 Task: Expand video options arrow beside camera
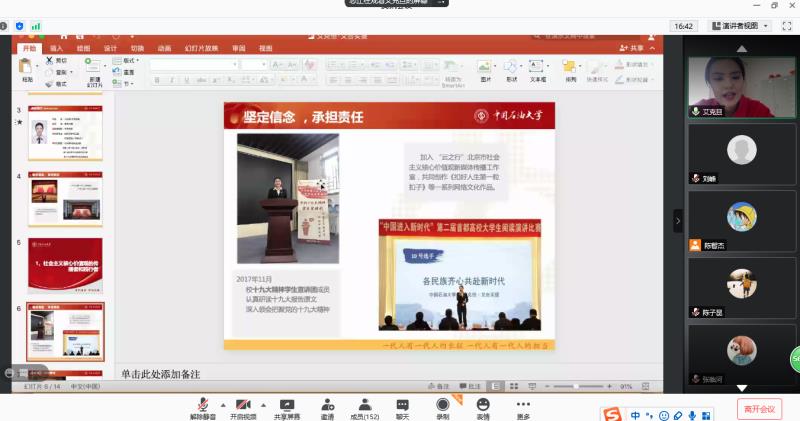262,403
